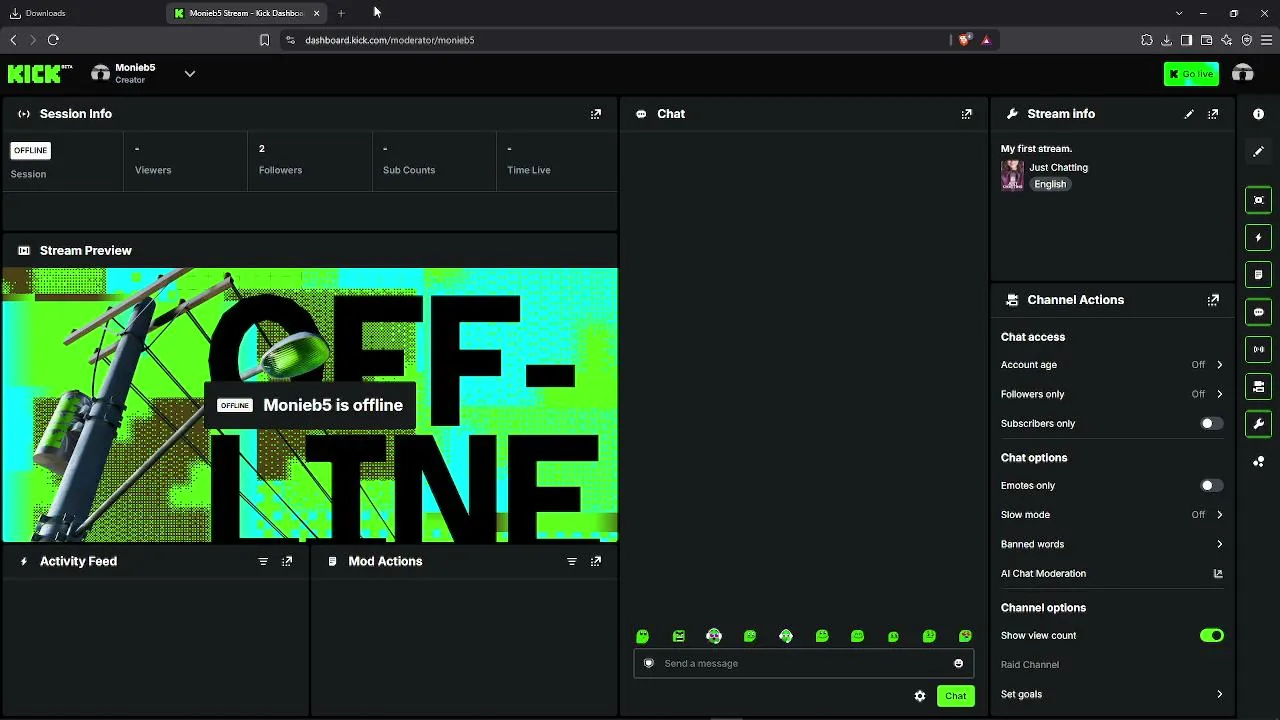The width and height of the screenshot is (1280, 720).
Task: Pop out the Mod Actions panel
Action: click(x=596, y=561)
